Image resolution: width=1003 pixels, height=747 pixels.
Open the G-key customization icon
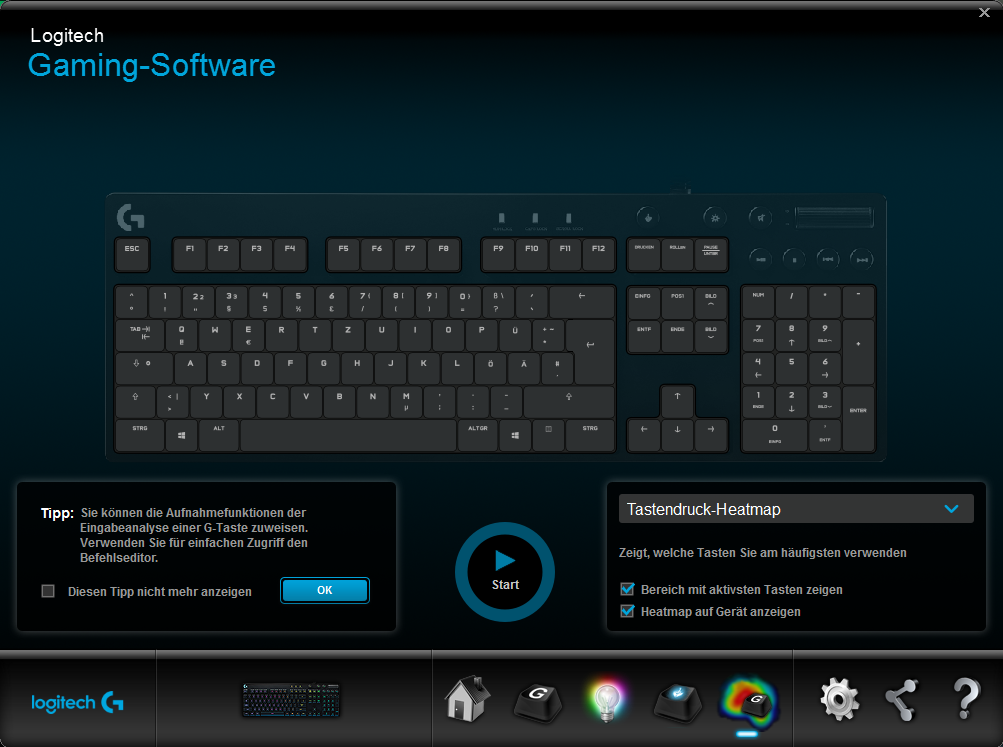[538, 702]
